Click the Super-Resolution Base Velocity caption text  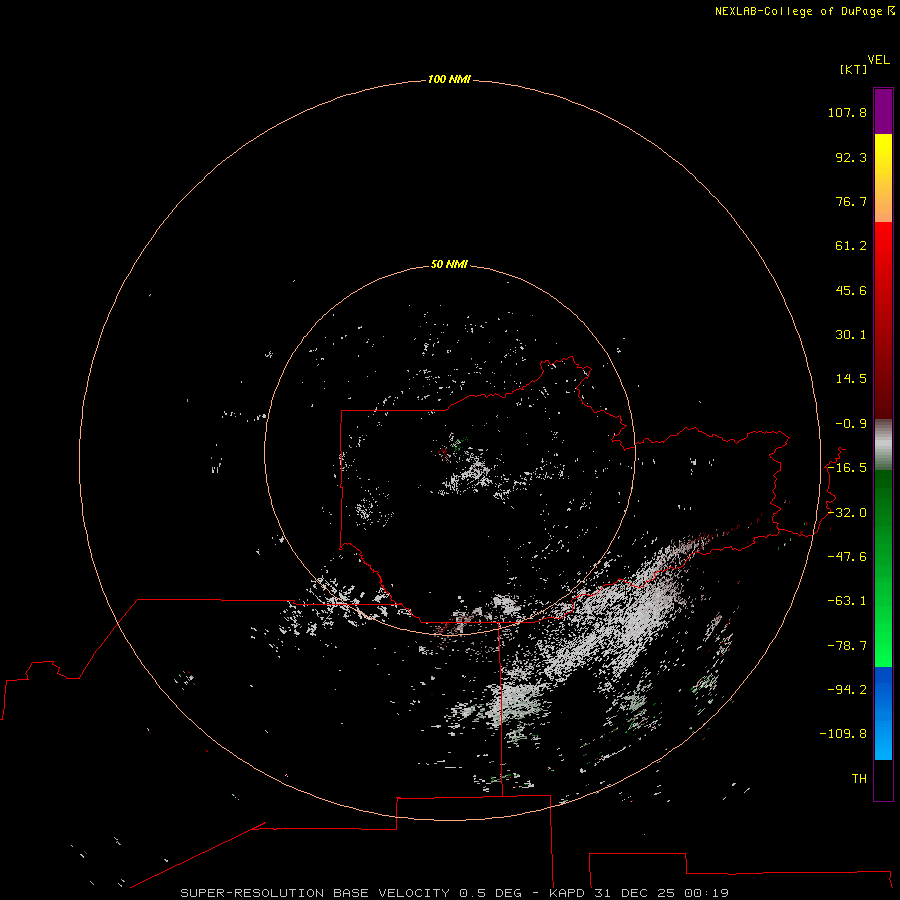(x=455, y=893)
